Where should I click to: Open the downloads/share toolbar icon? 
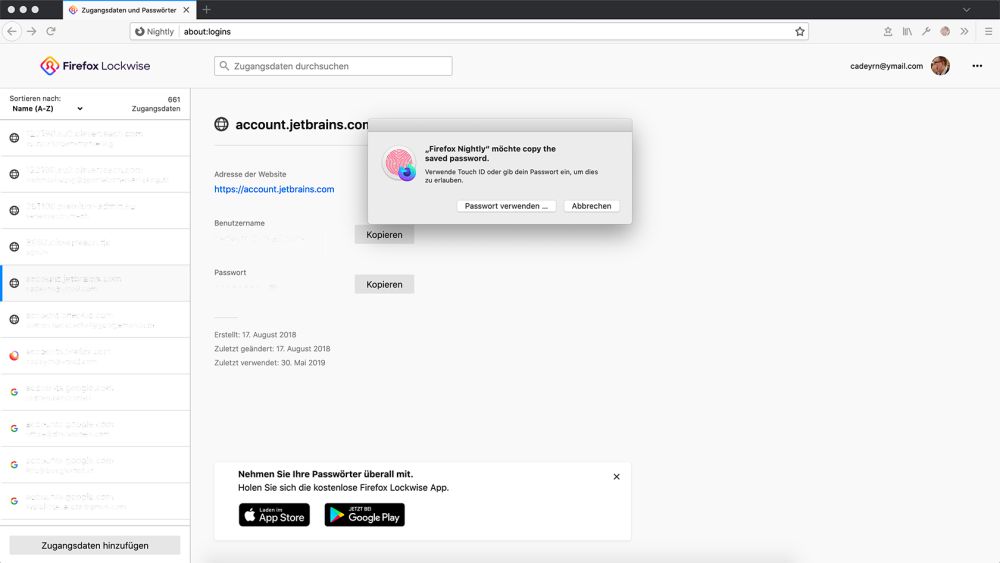pos(888,31)
